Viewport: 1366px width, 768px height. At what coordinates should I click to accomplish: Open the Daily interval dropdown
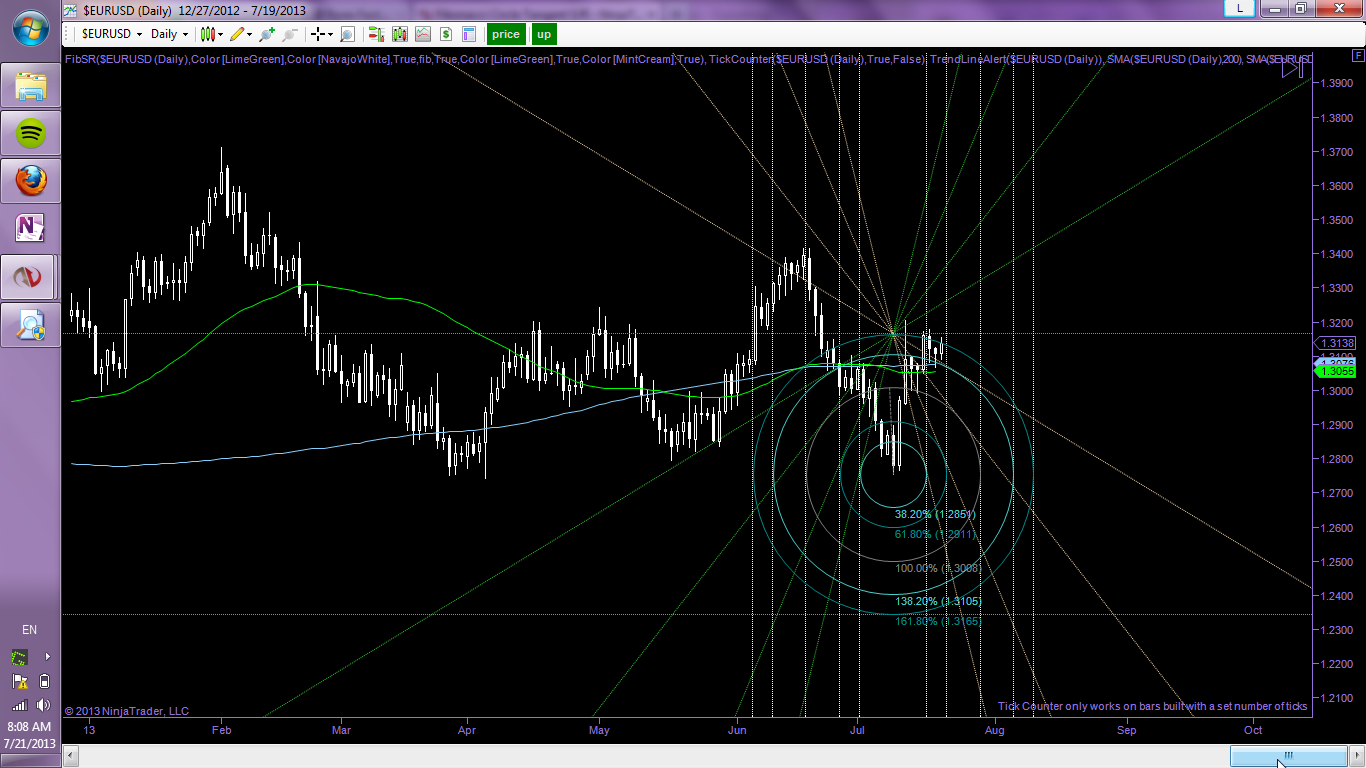click(x=169, y=34)
